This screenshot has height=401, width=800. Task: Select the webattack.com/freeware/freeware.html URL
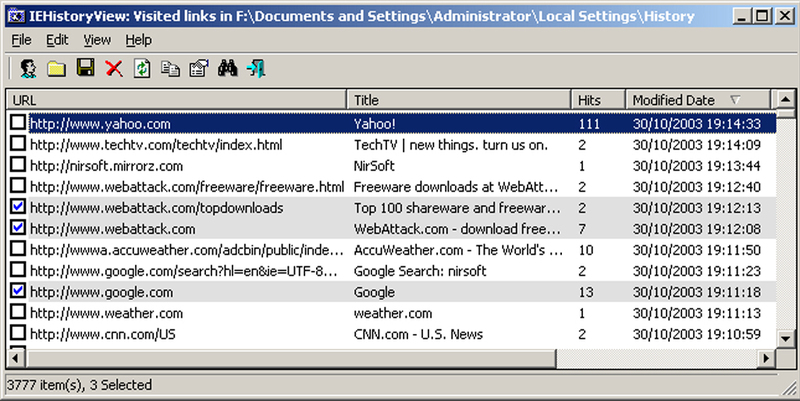click(187, 187)
